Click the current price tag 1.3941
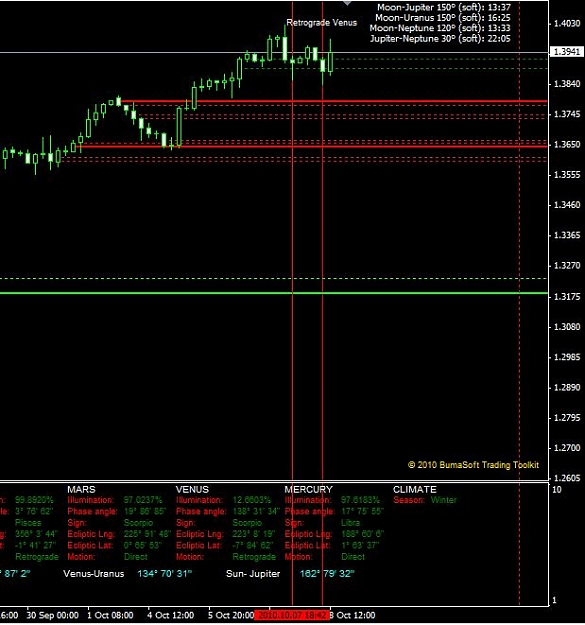This screenshot has width=585, height=625. (567, 52)
